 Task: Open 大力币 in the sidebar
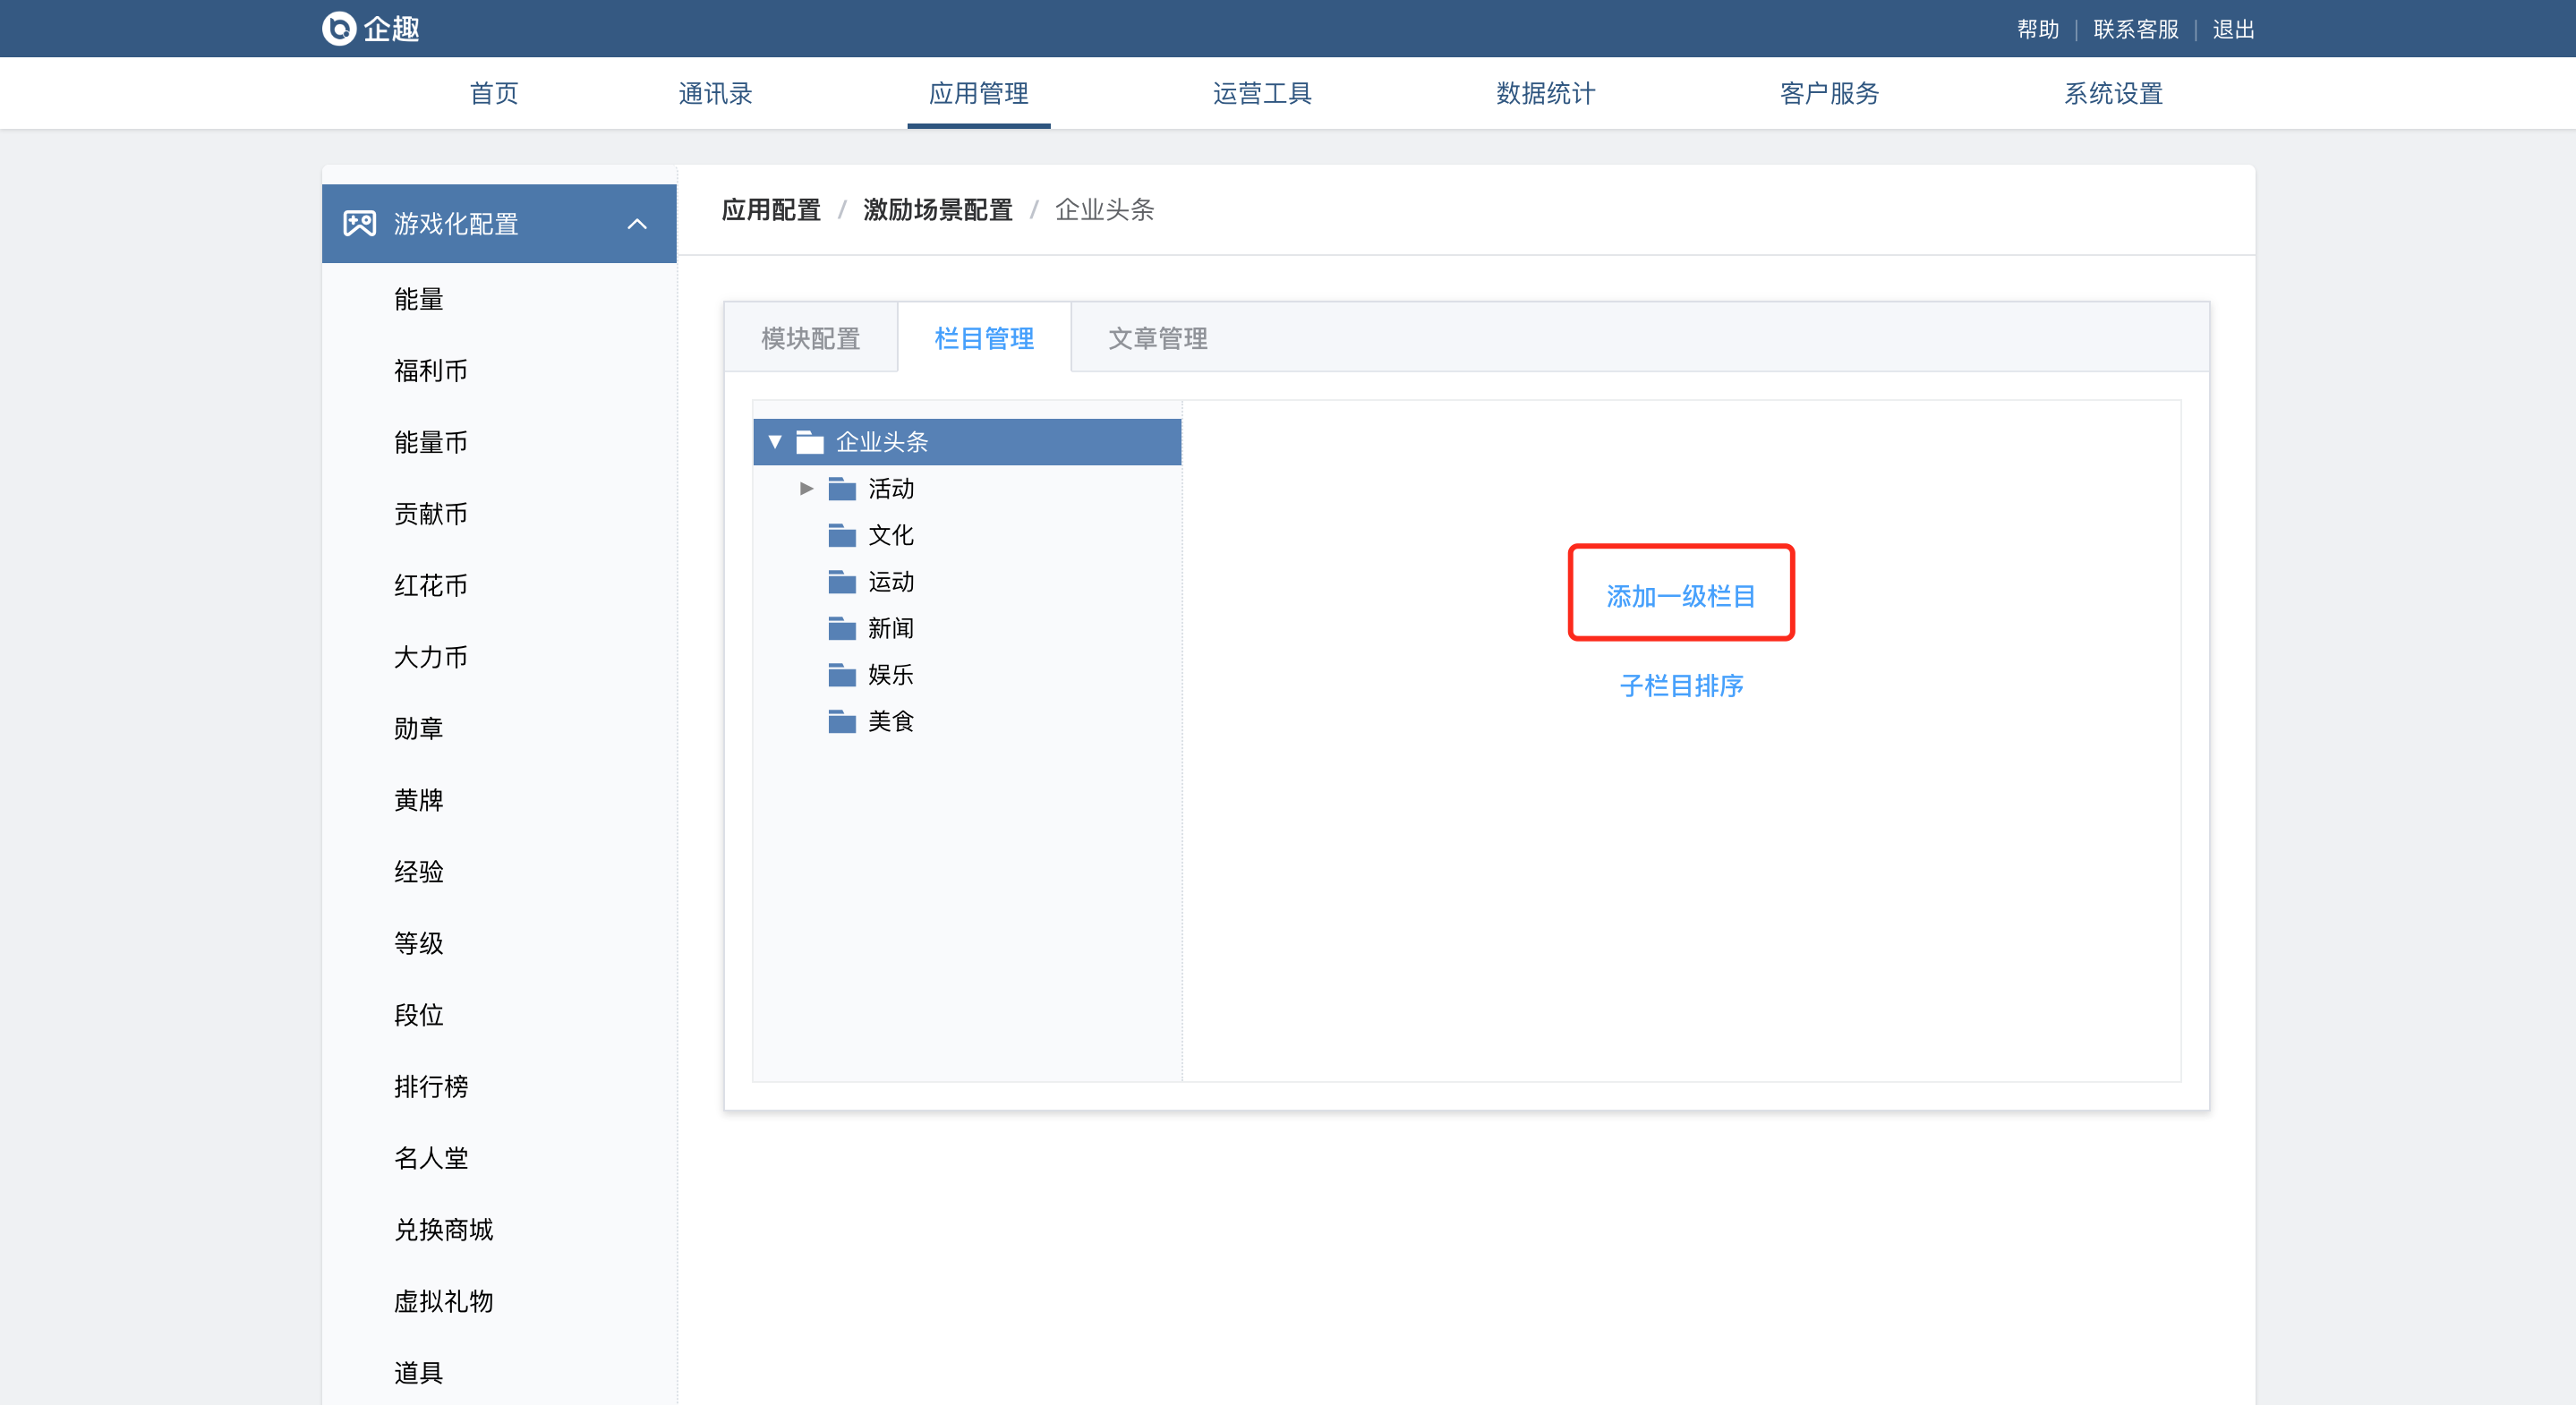coord(431,657)
